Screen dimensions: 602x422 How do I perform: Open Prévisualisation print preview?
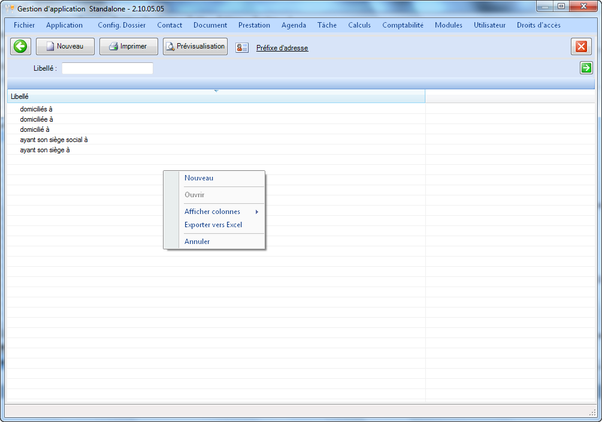tap(195, 47)
